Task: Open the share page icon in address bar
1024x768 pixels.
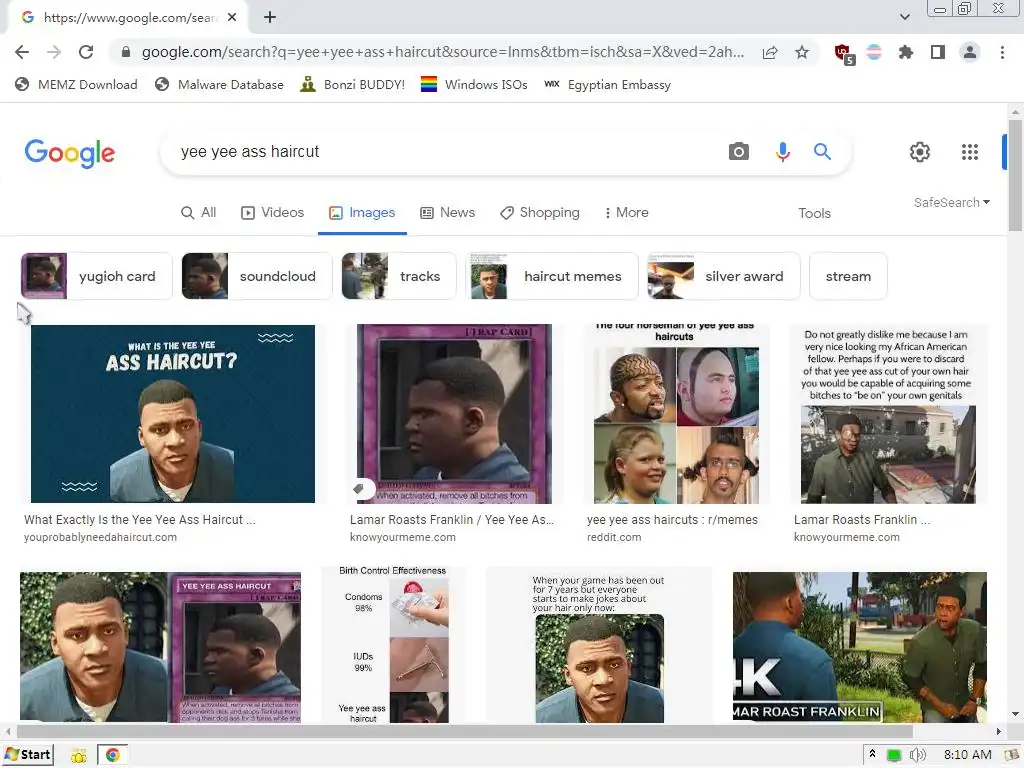Action: [770, 52]
